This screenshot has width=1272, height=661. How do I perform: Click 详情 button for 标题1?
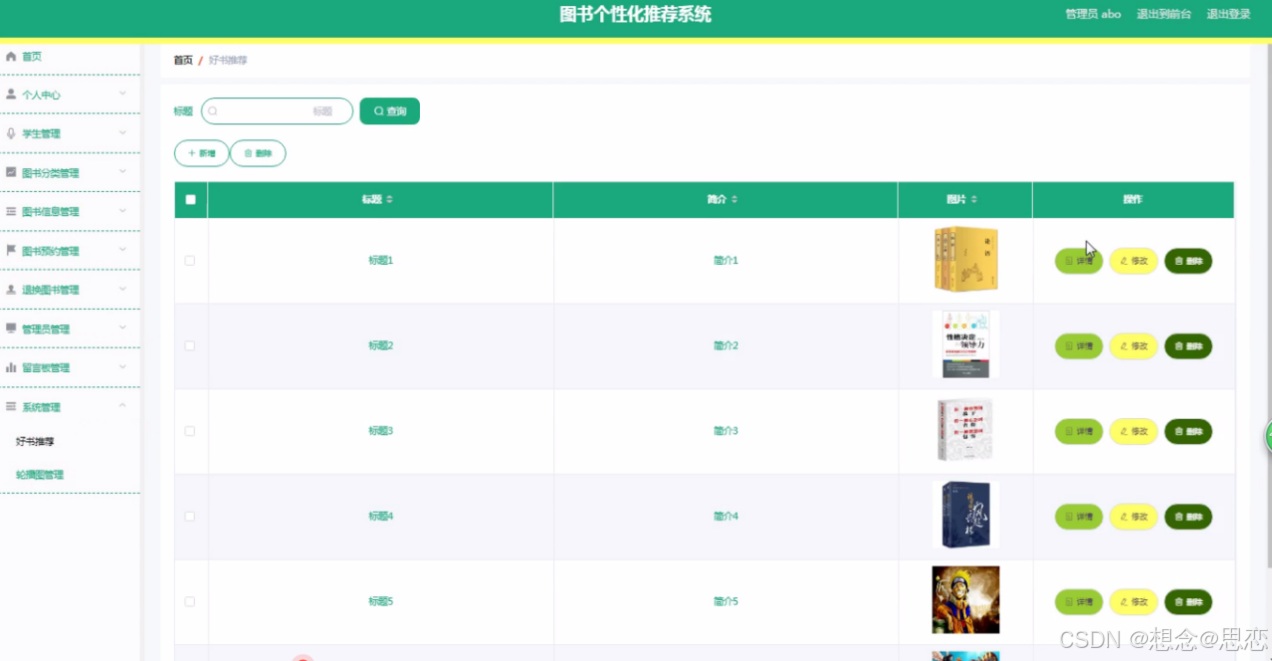click(1079, 261)
